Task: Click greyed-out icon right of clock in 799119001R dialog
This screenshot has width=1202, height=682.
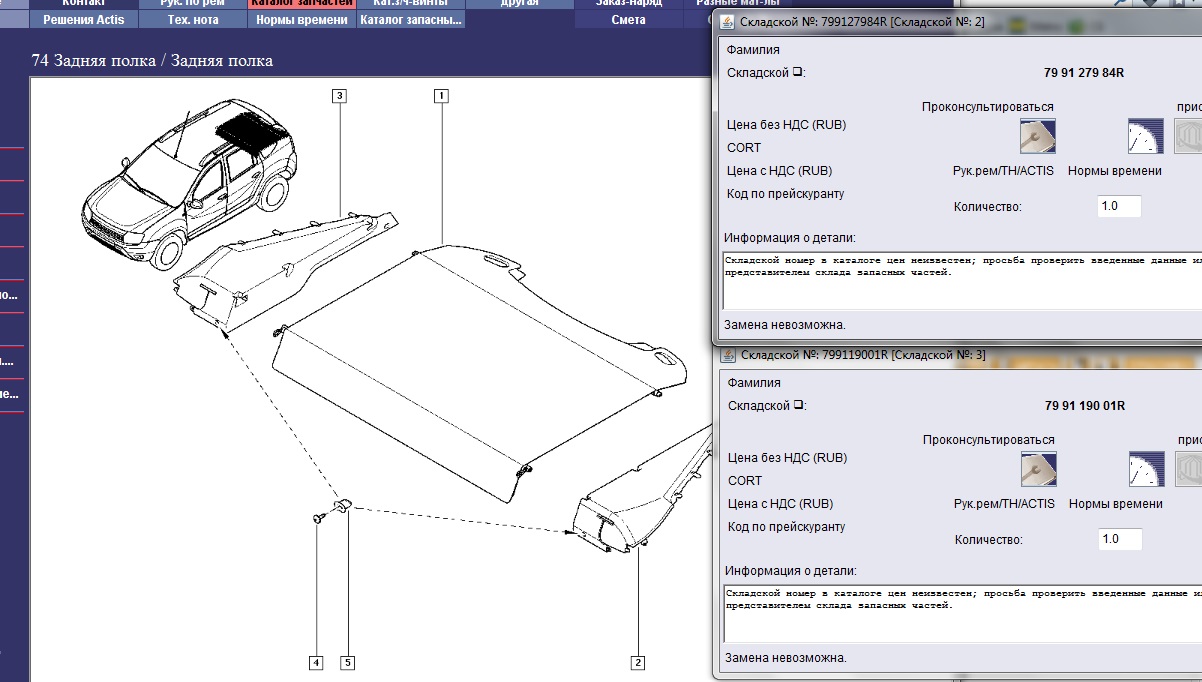Action: (x=1188, y=469)
